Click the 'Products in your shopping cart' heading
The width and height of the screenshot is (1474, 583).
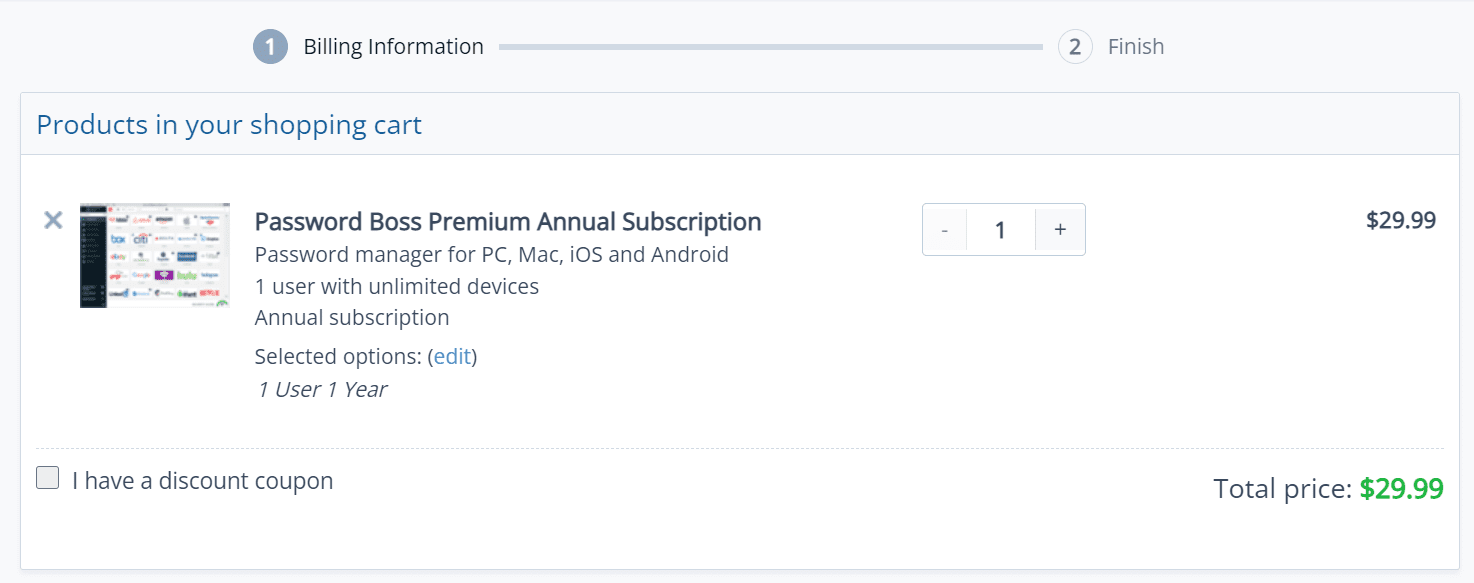(x=229, y=125)
